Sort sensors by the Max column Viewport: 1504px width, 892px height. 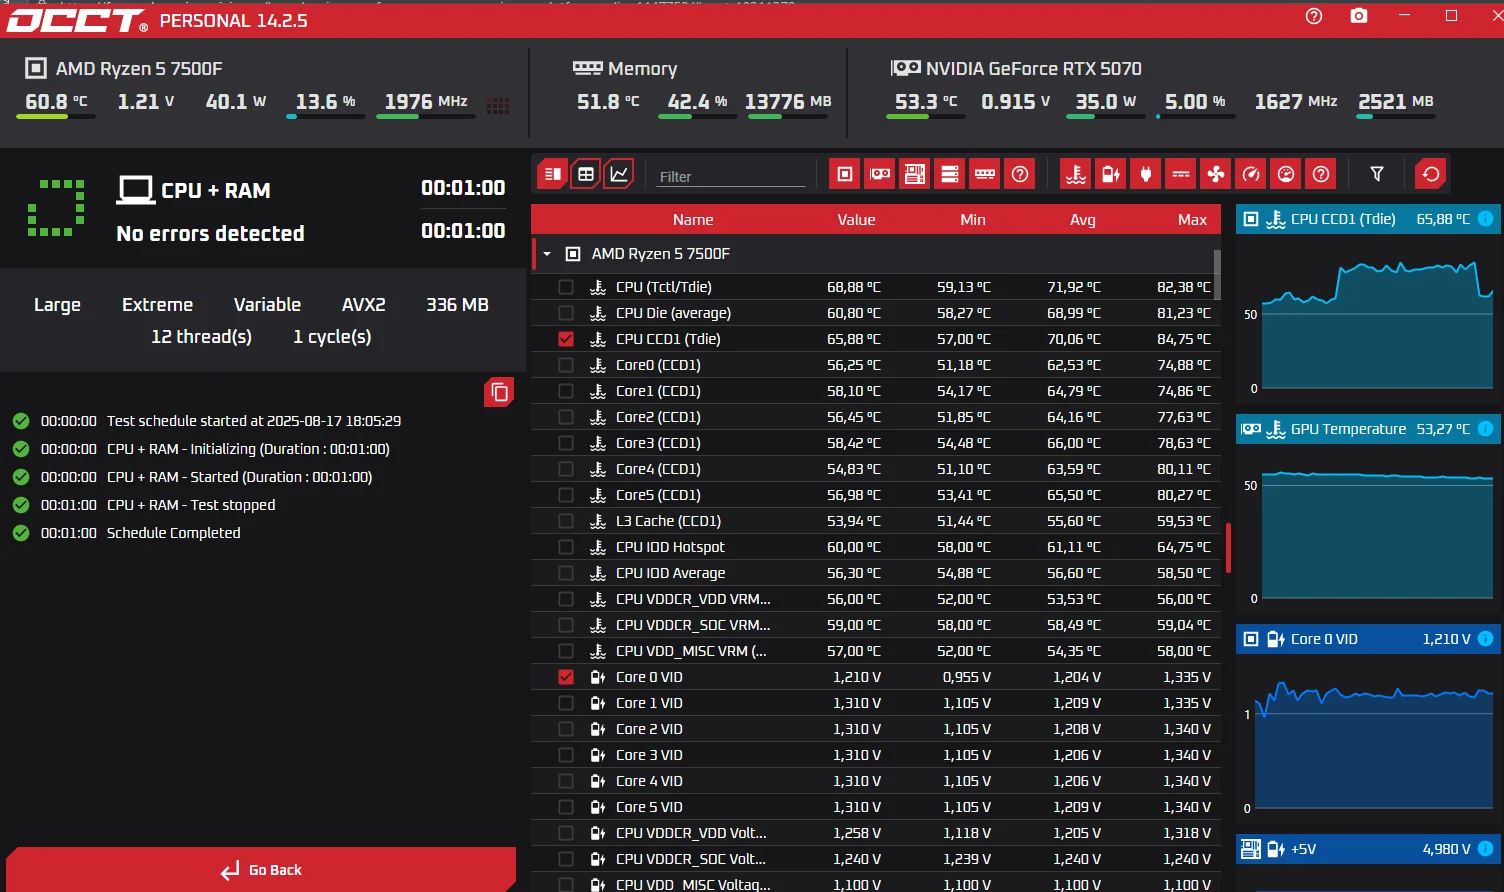point(1193,220)
